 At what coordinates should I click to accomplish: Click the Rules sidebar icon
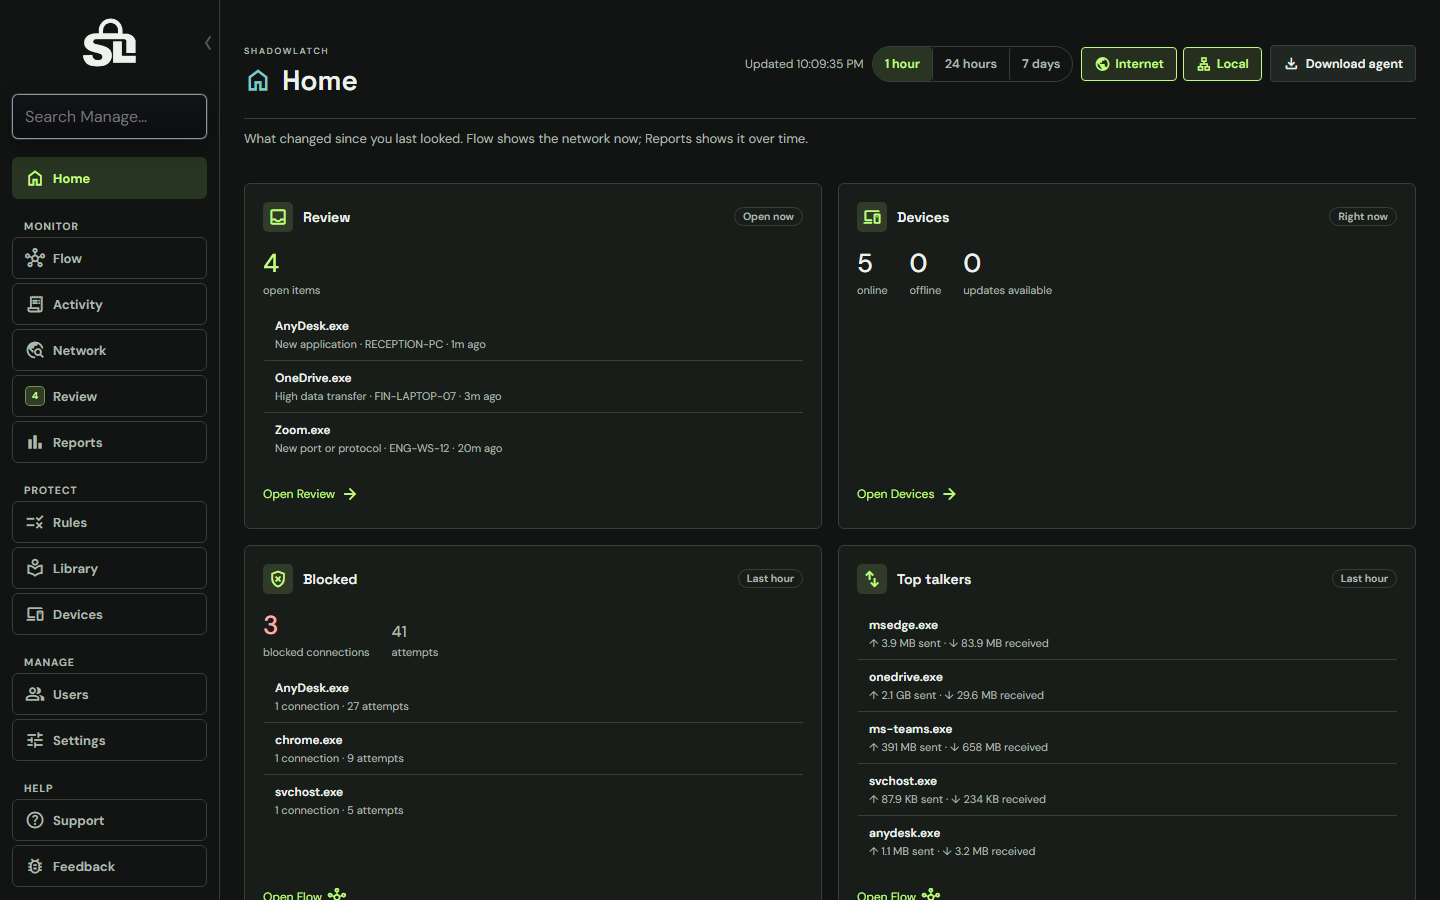click(35, 522)
